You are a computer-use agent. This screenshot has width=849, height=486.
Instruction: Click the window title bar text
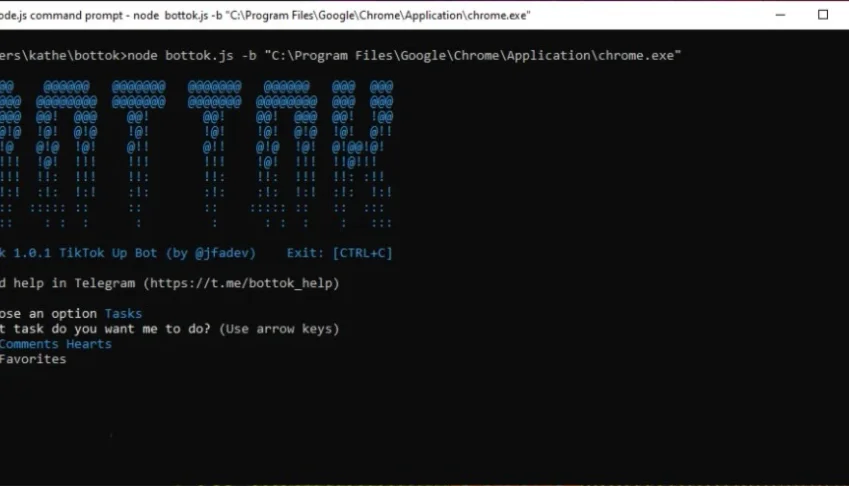(x=265, y=16)
